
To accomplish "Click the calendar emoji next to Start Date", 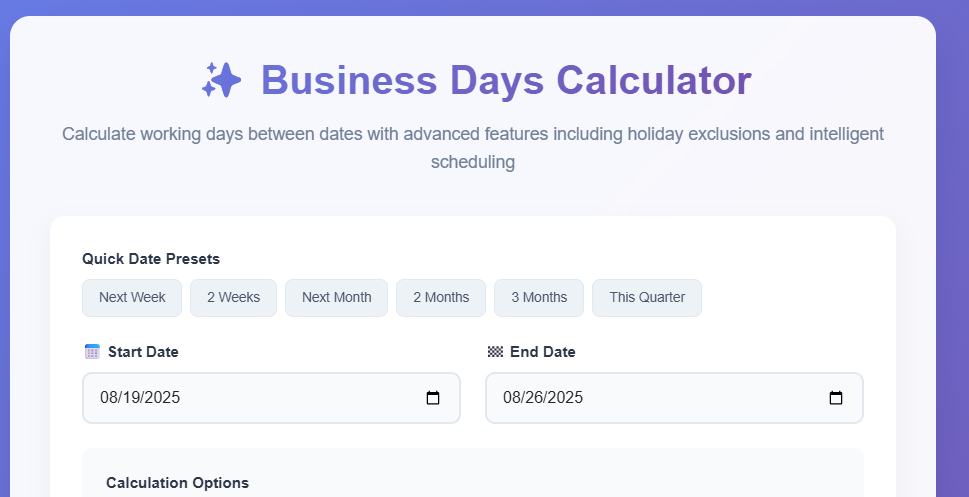I will [x=92, y=352].
